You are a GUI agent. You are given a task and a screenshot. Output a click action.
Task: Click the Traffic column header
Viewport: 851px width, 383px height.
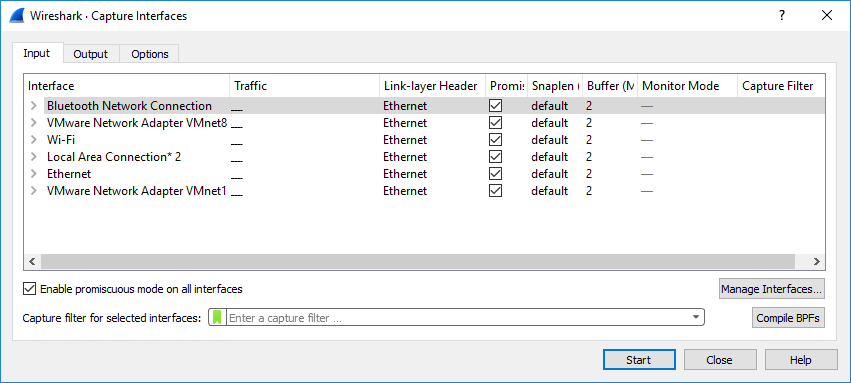coord(304,86)
